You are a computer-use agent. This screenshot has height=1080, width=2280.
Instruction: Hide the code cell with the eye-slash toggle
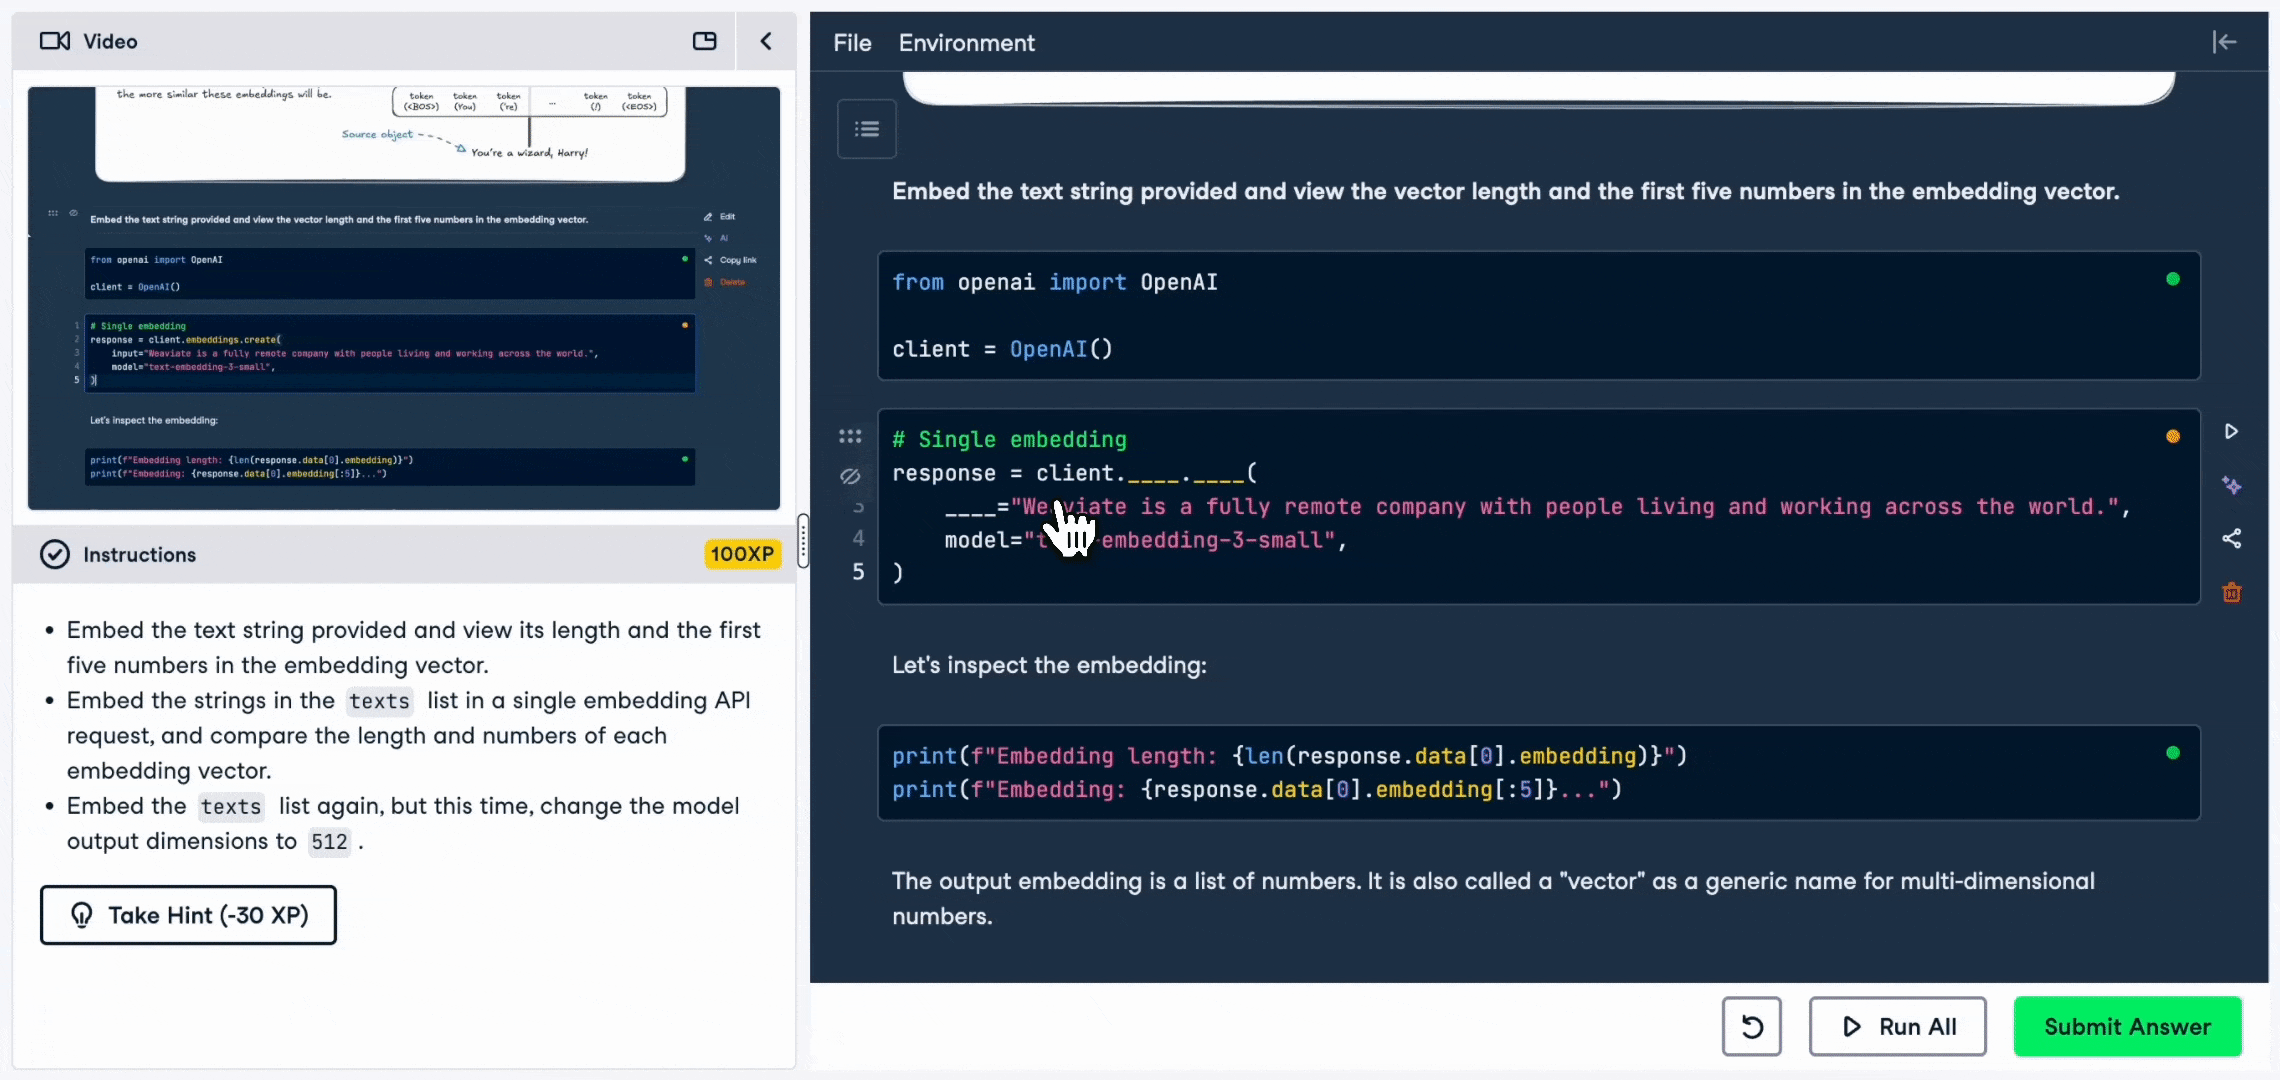click(x=851, y=477)
